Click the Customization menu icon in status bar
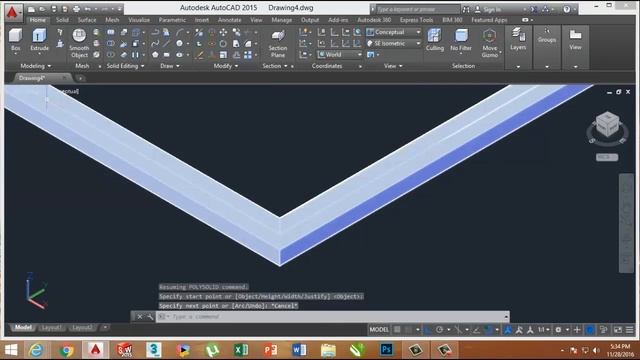 630,329
